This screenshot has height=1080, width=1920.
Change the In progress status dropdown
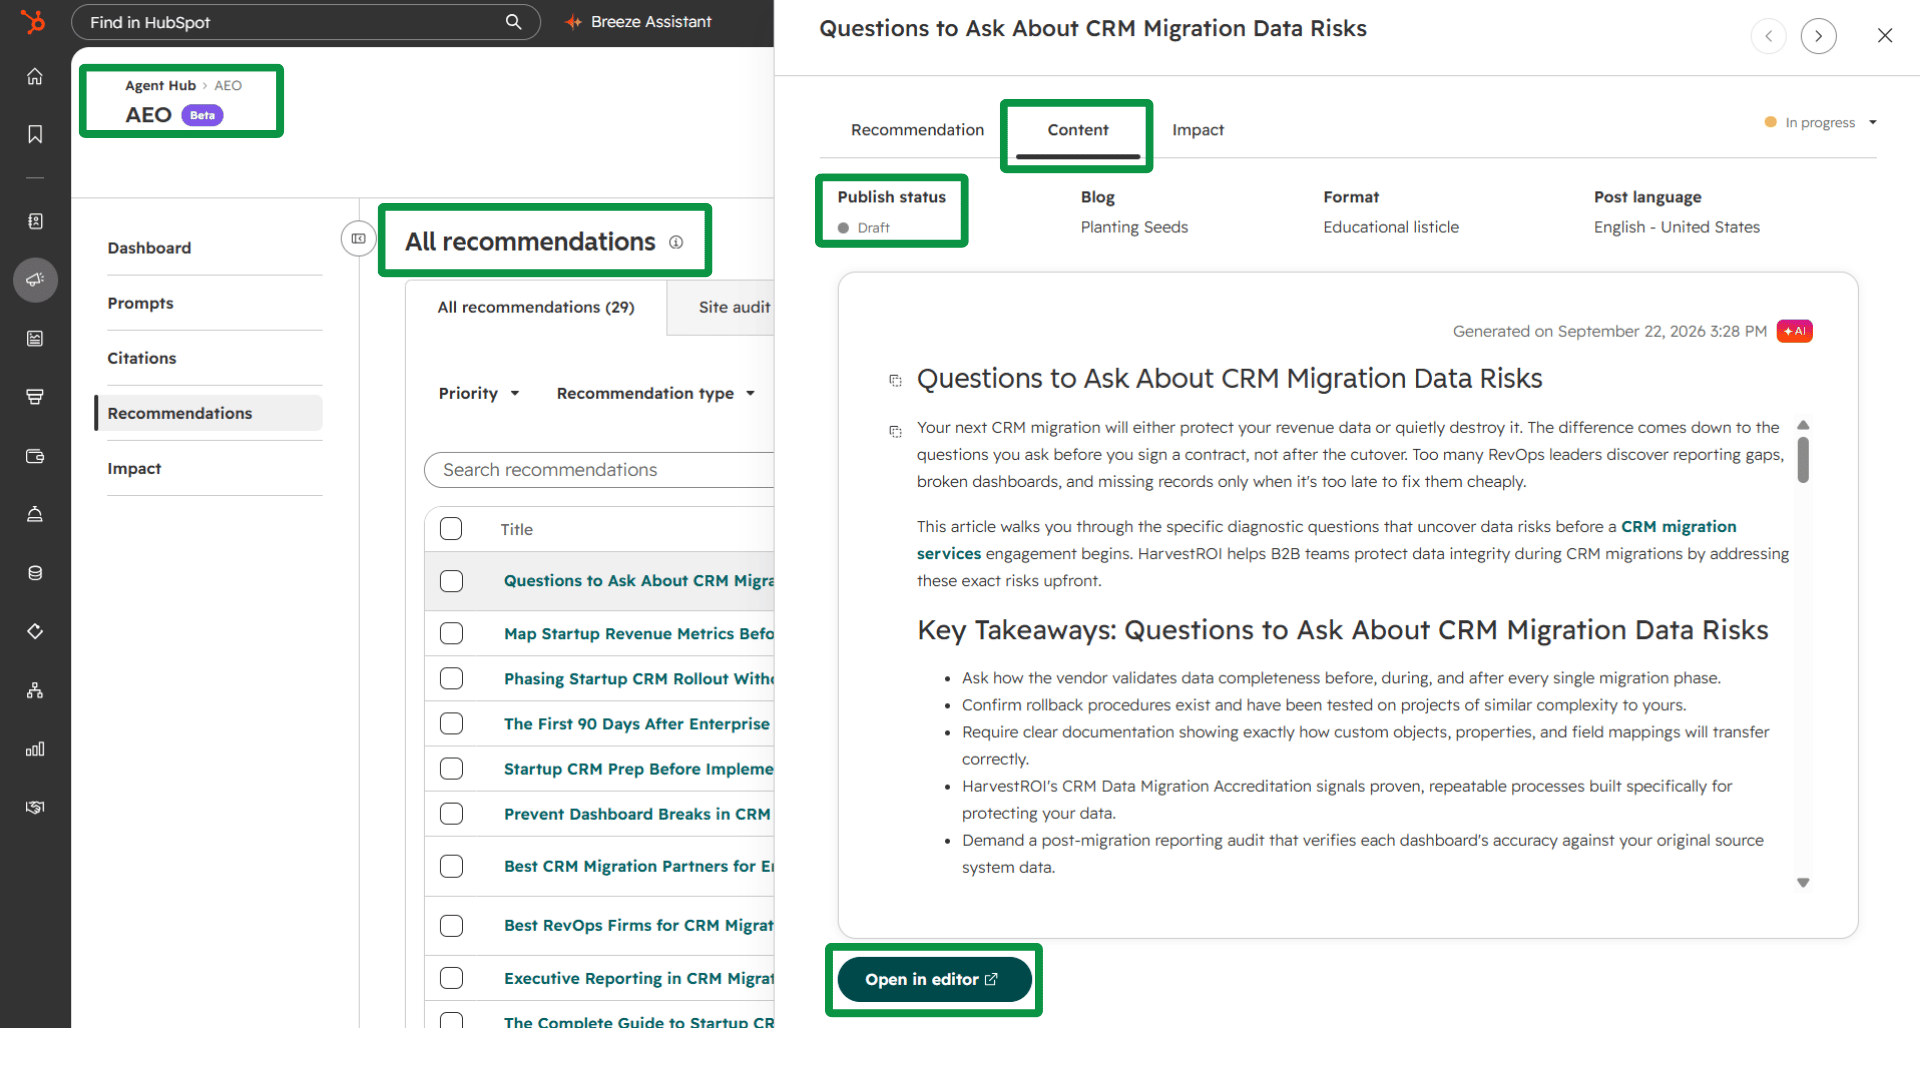pos(1821,122)
